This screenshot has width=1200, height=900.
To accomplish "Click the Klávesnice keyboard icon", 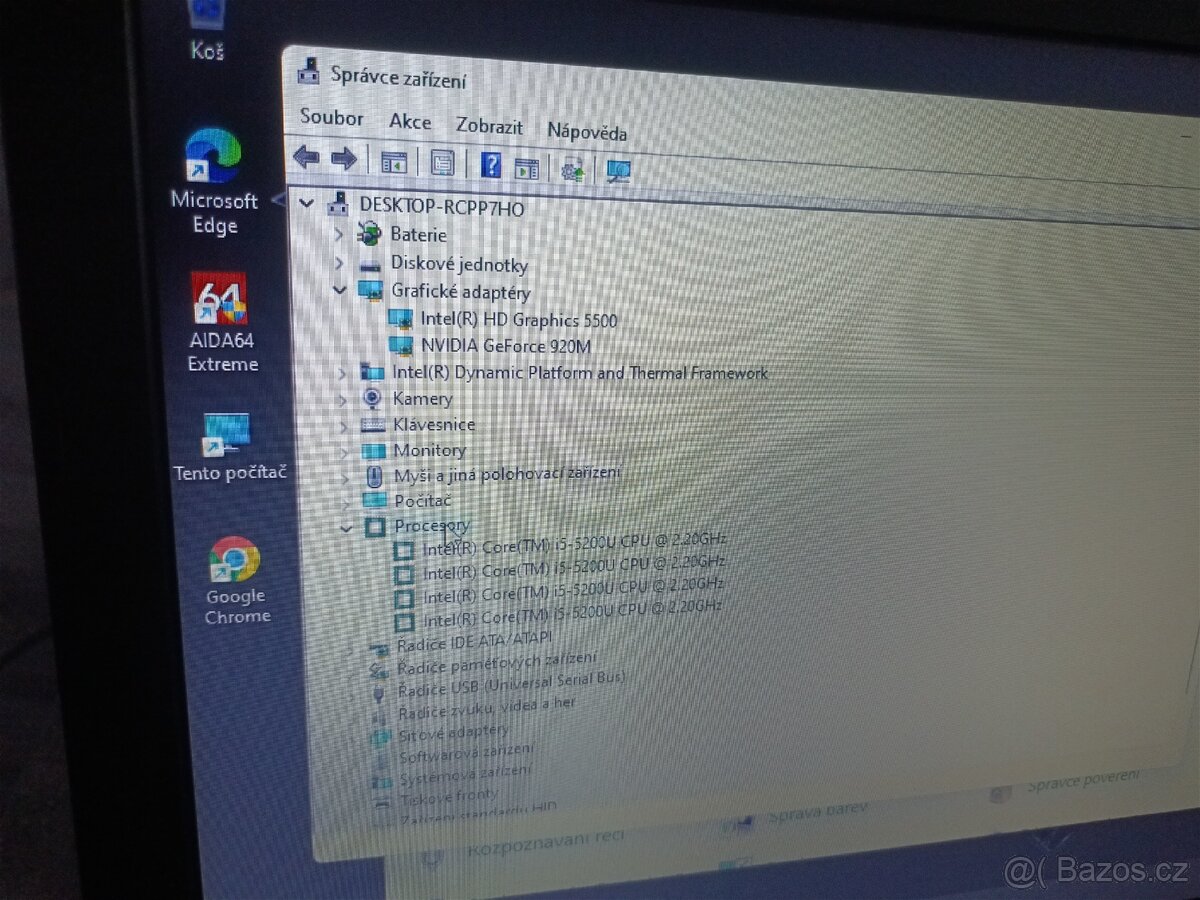I will pyautogui.click(x=373, y=425).
